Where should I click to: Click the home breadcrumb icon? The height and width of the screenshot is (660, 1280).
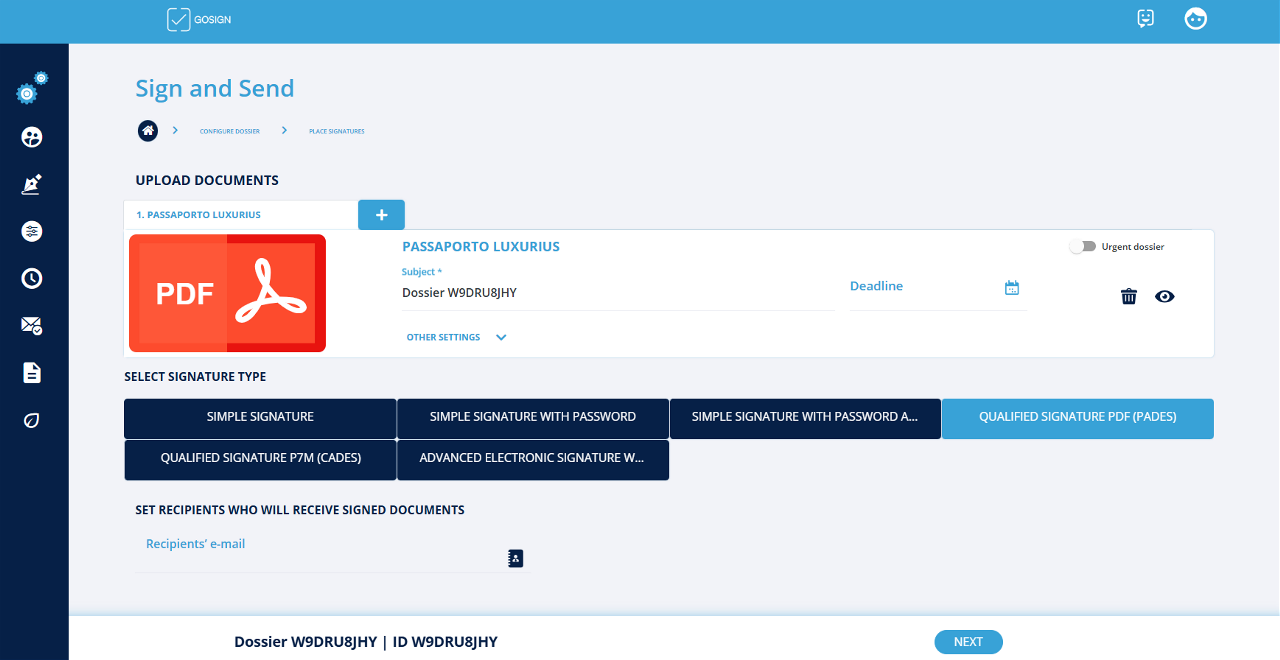point(148,131)
